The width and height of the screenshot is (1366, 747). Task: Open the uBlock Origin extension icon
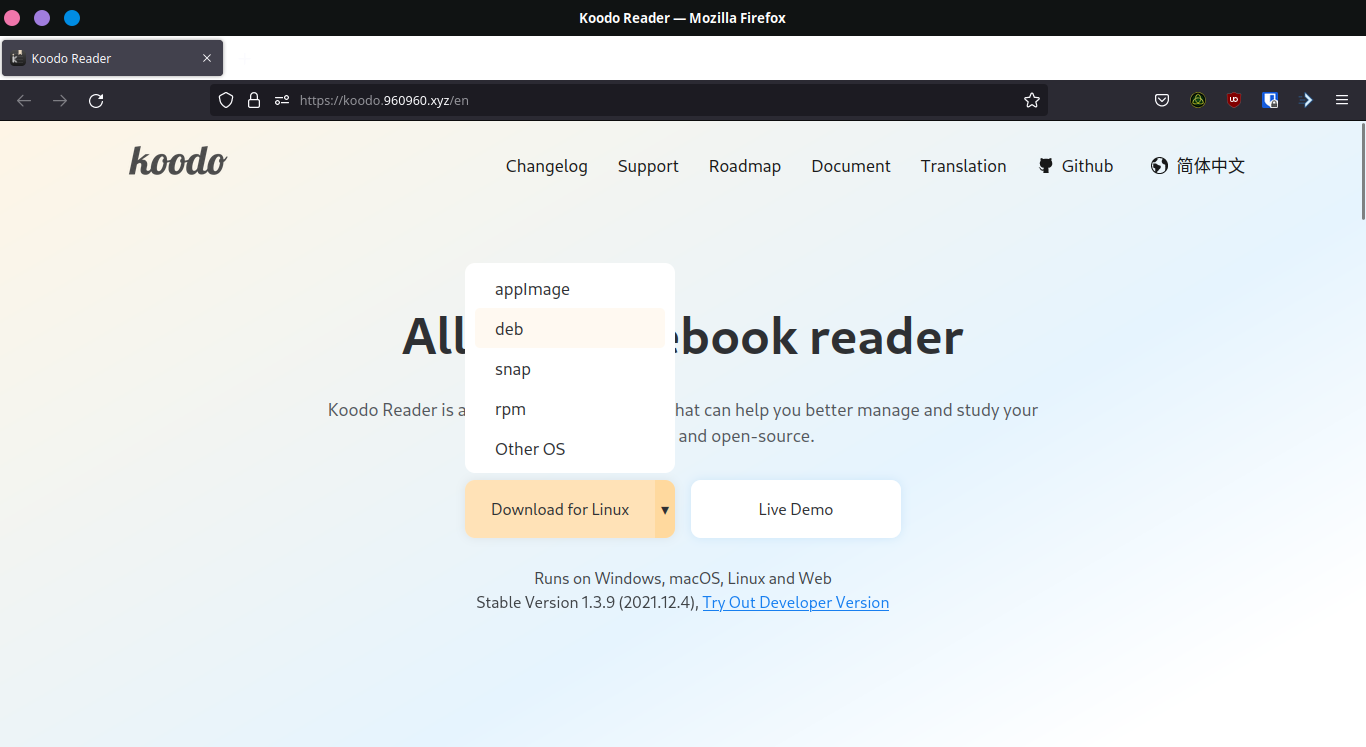(1234, 100)
